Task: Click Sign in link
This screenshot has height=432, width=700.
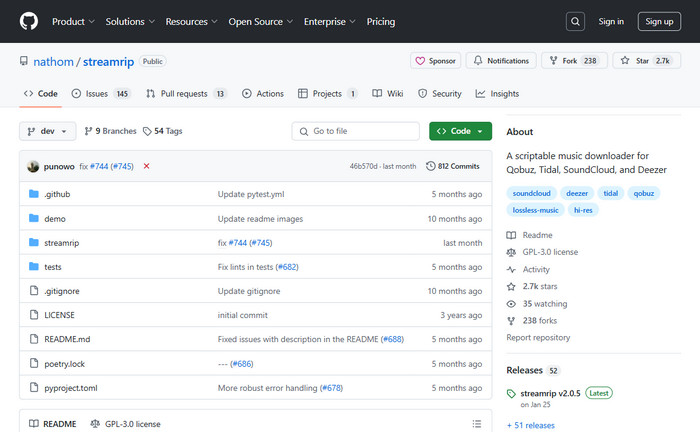Action: coord(611,21)
